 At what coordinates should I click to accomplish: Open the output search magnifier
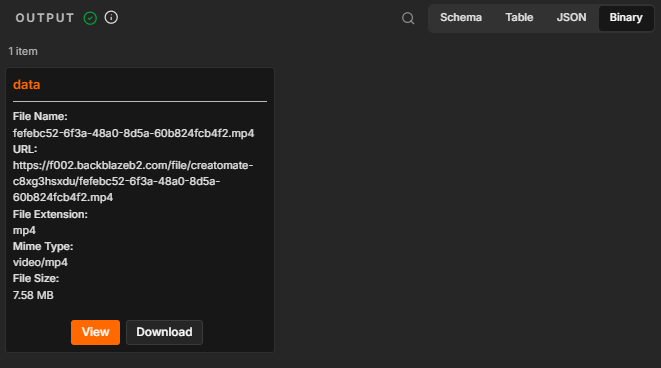(x=408, y=18)
